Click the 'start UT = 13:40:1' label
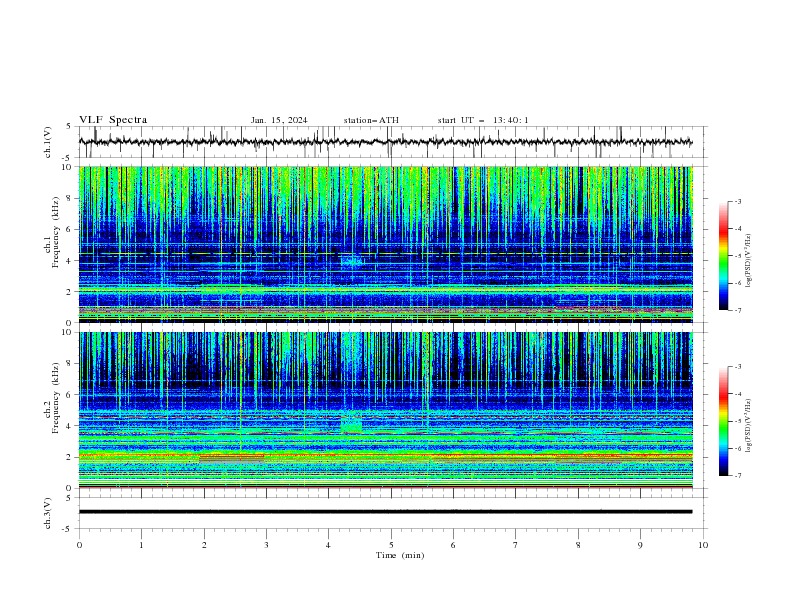This screenshot has height=612, width=792. 483,120
